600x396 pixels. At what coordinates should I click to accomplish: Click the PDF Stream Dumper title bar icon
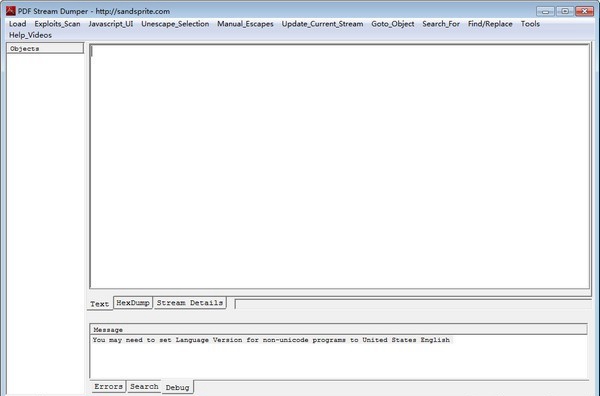(x=11, y=11)
